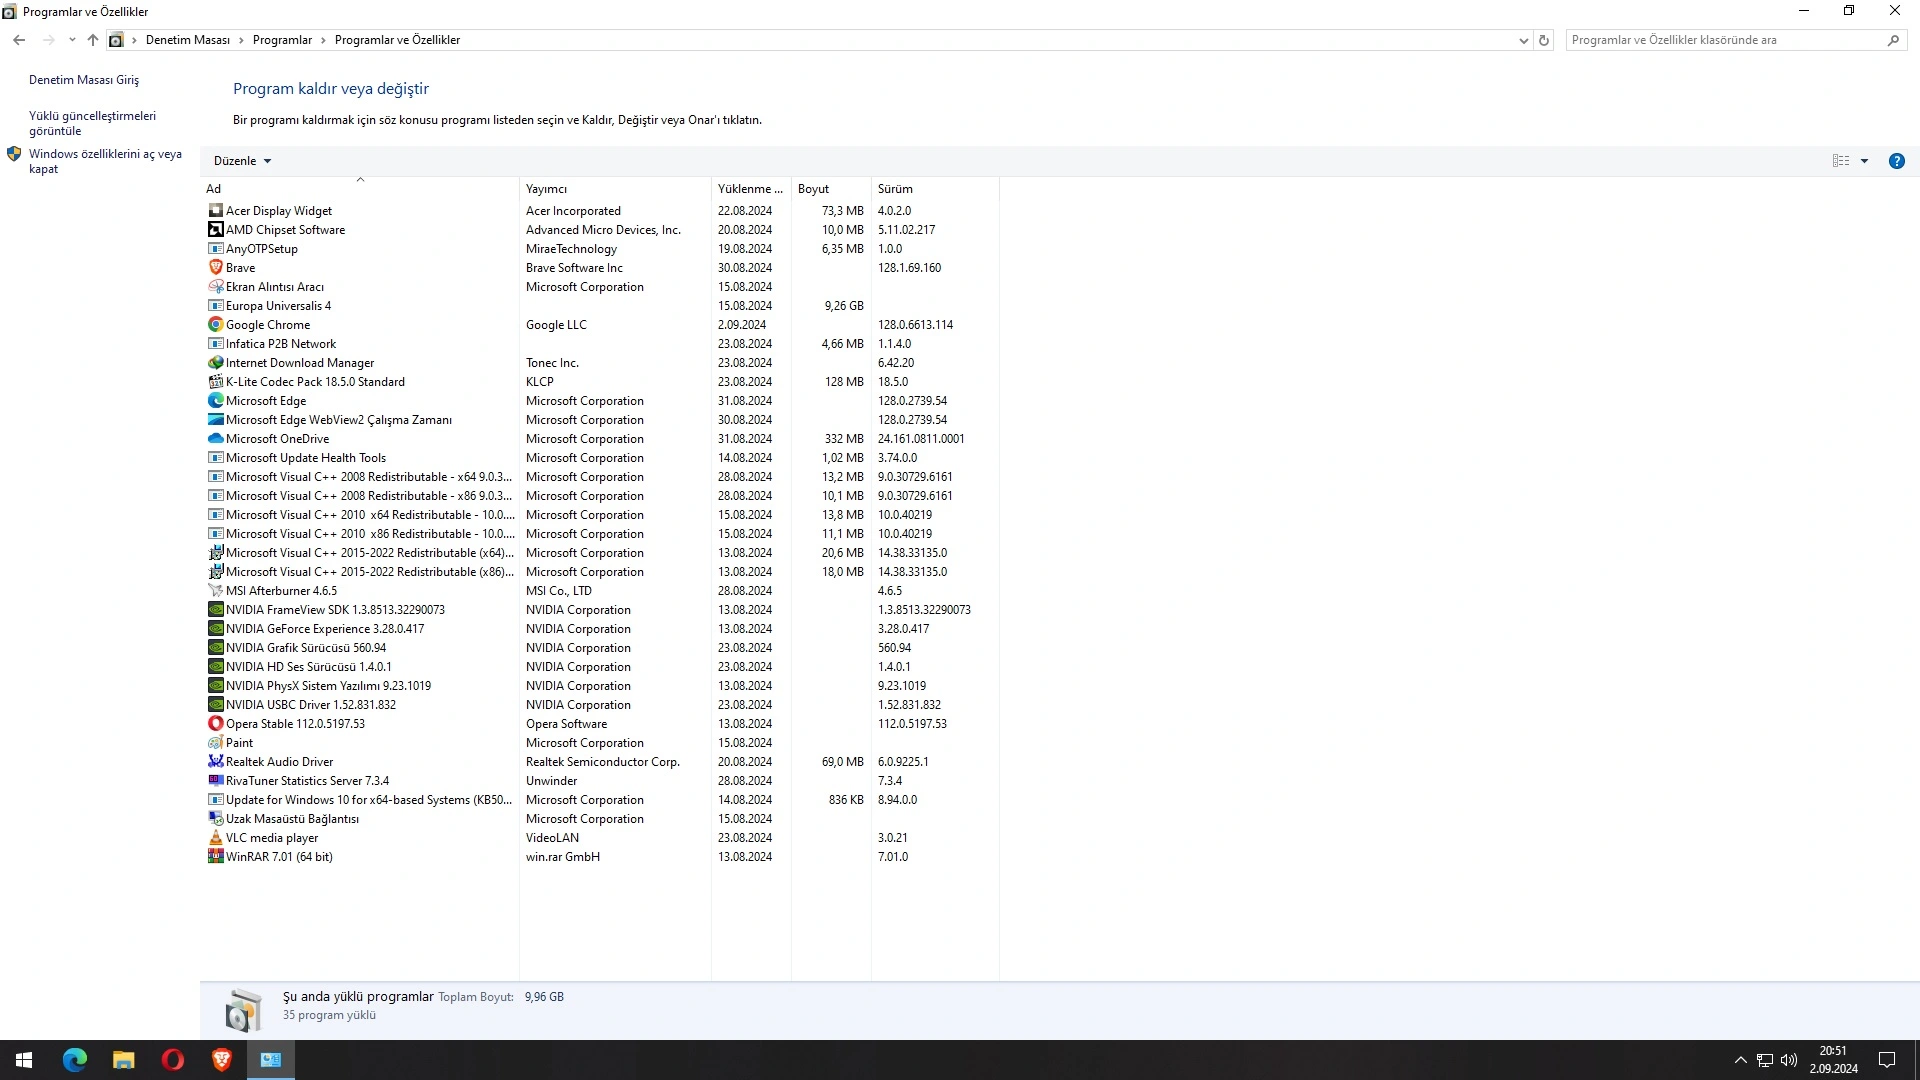Sort list by Yayımcı column header

coord(615,189)
